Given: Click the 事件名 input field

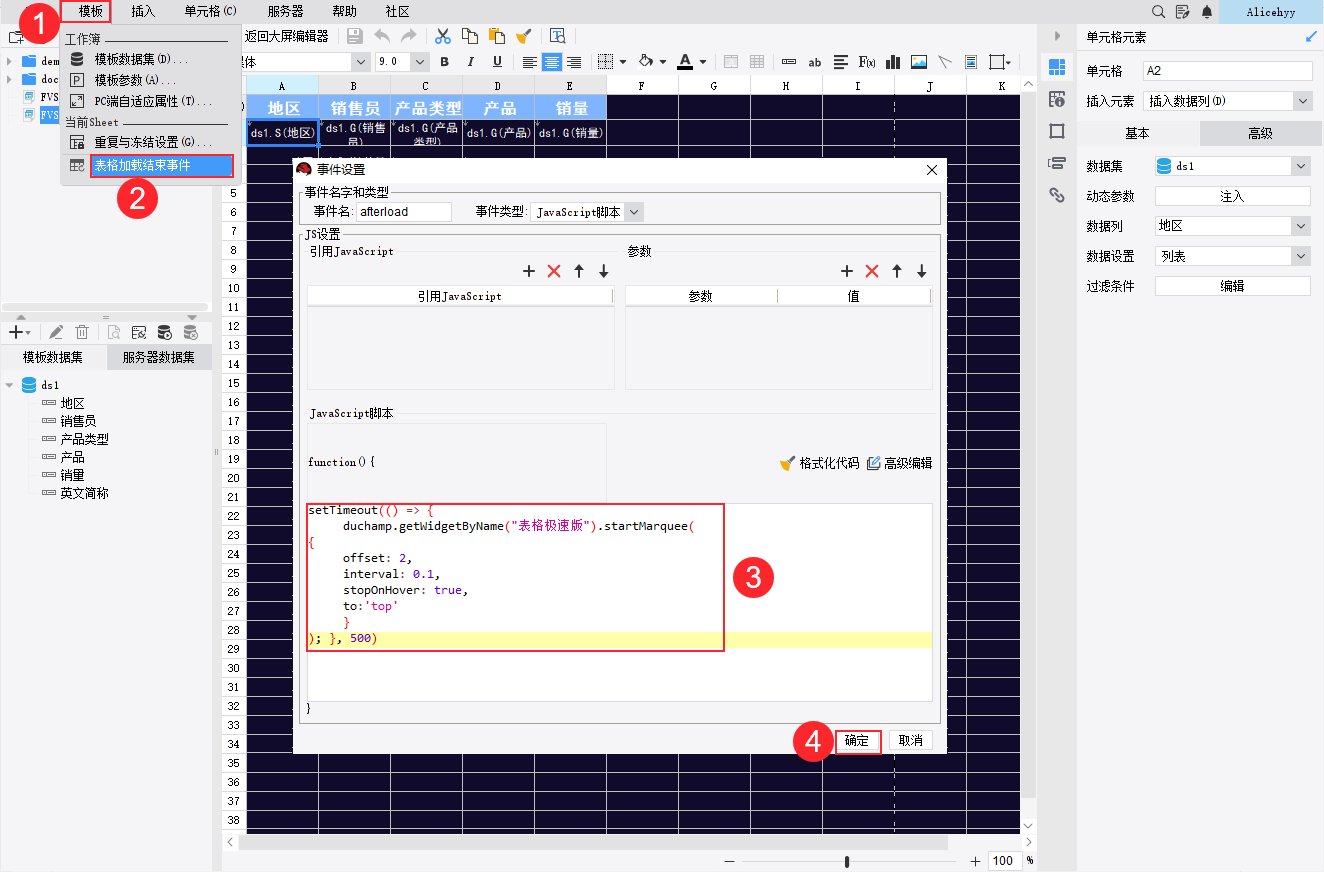Looking at the screenshot, I should [x=404, y=212].
